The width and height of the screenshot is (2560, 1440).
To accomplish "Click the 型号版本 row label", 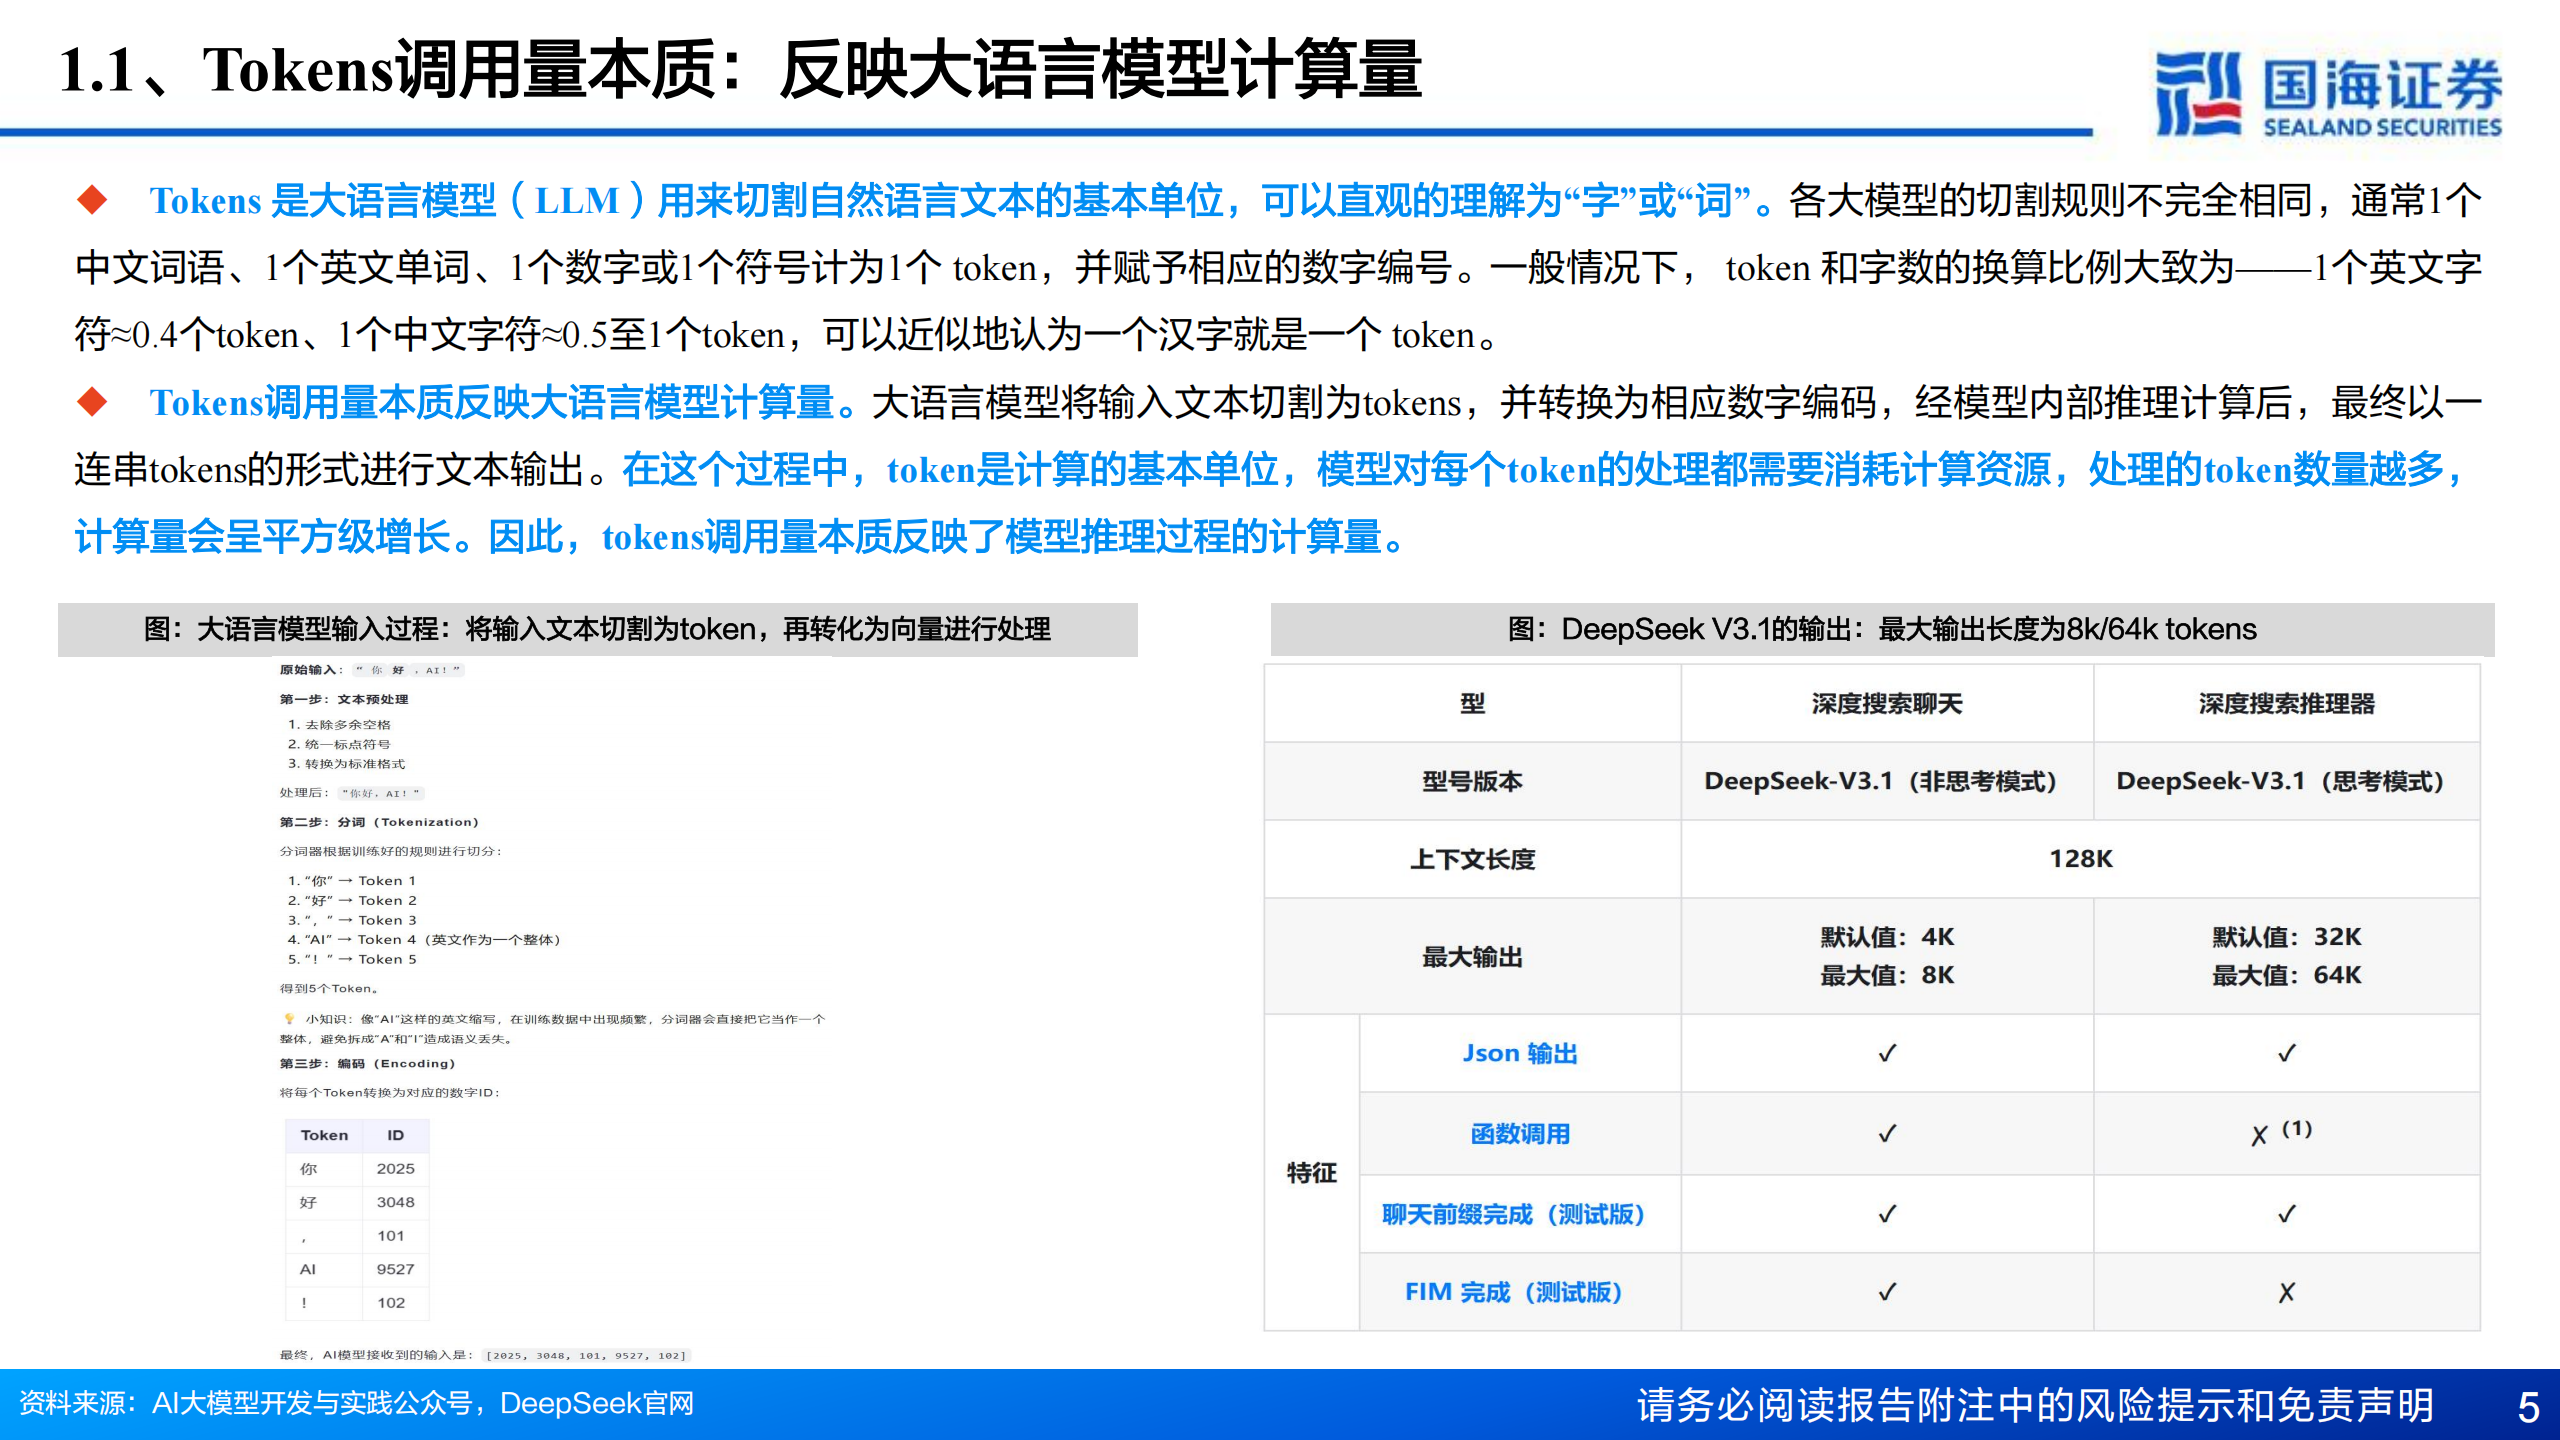I will point(1472,781).
